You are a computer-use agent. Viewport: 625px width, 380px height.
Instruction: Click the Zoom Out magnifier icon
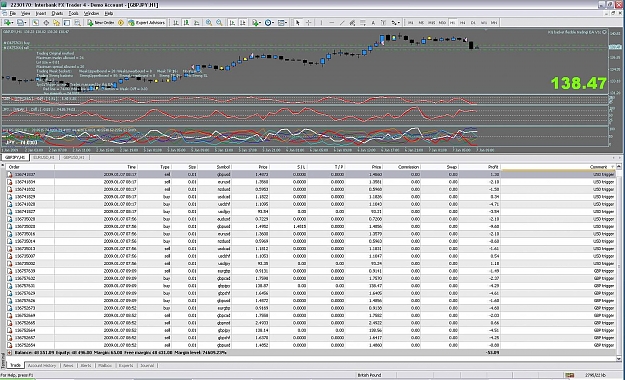pos(219,23)
